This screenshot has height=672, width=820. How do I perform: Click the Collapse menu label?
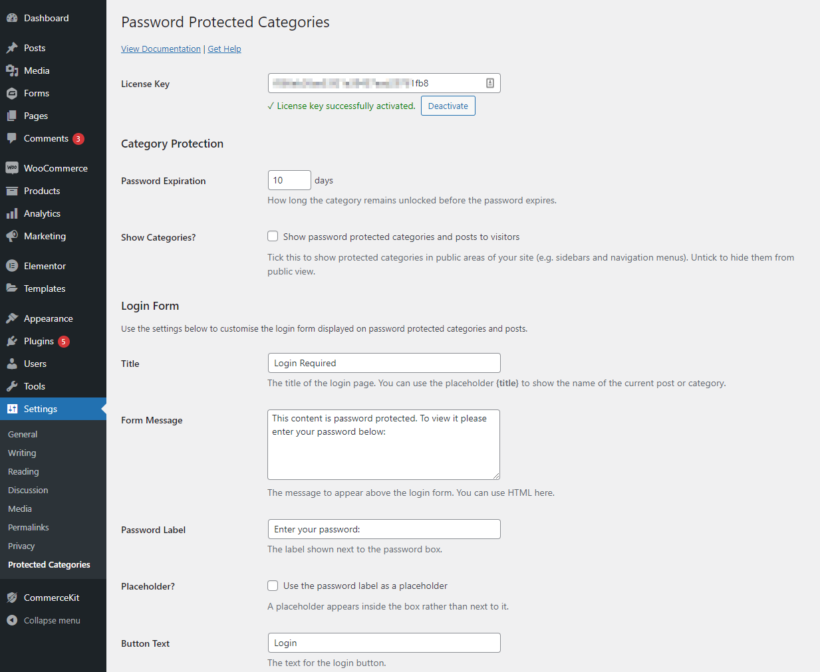52,620
